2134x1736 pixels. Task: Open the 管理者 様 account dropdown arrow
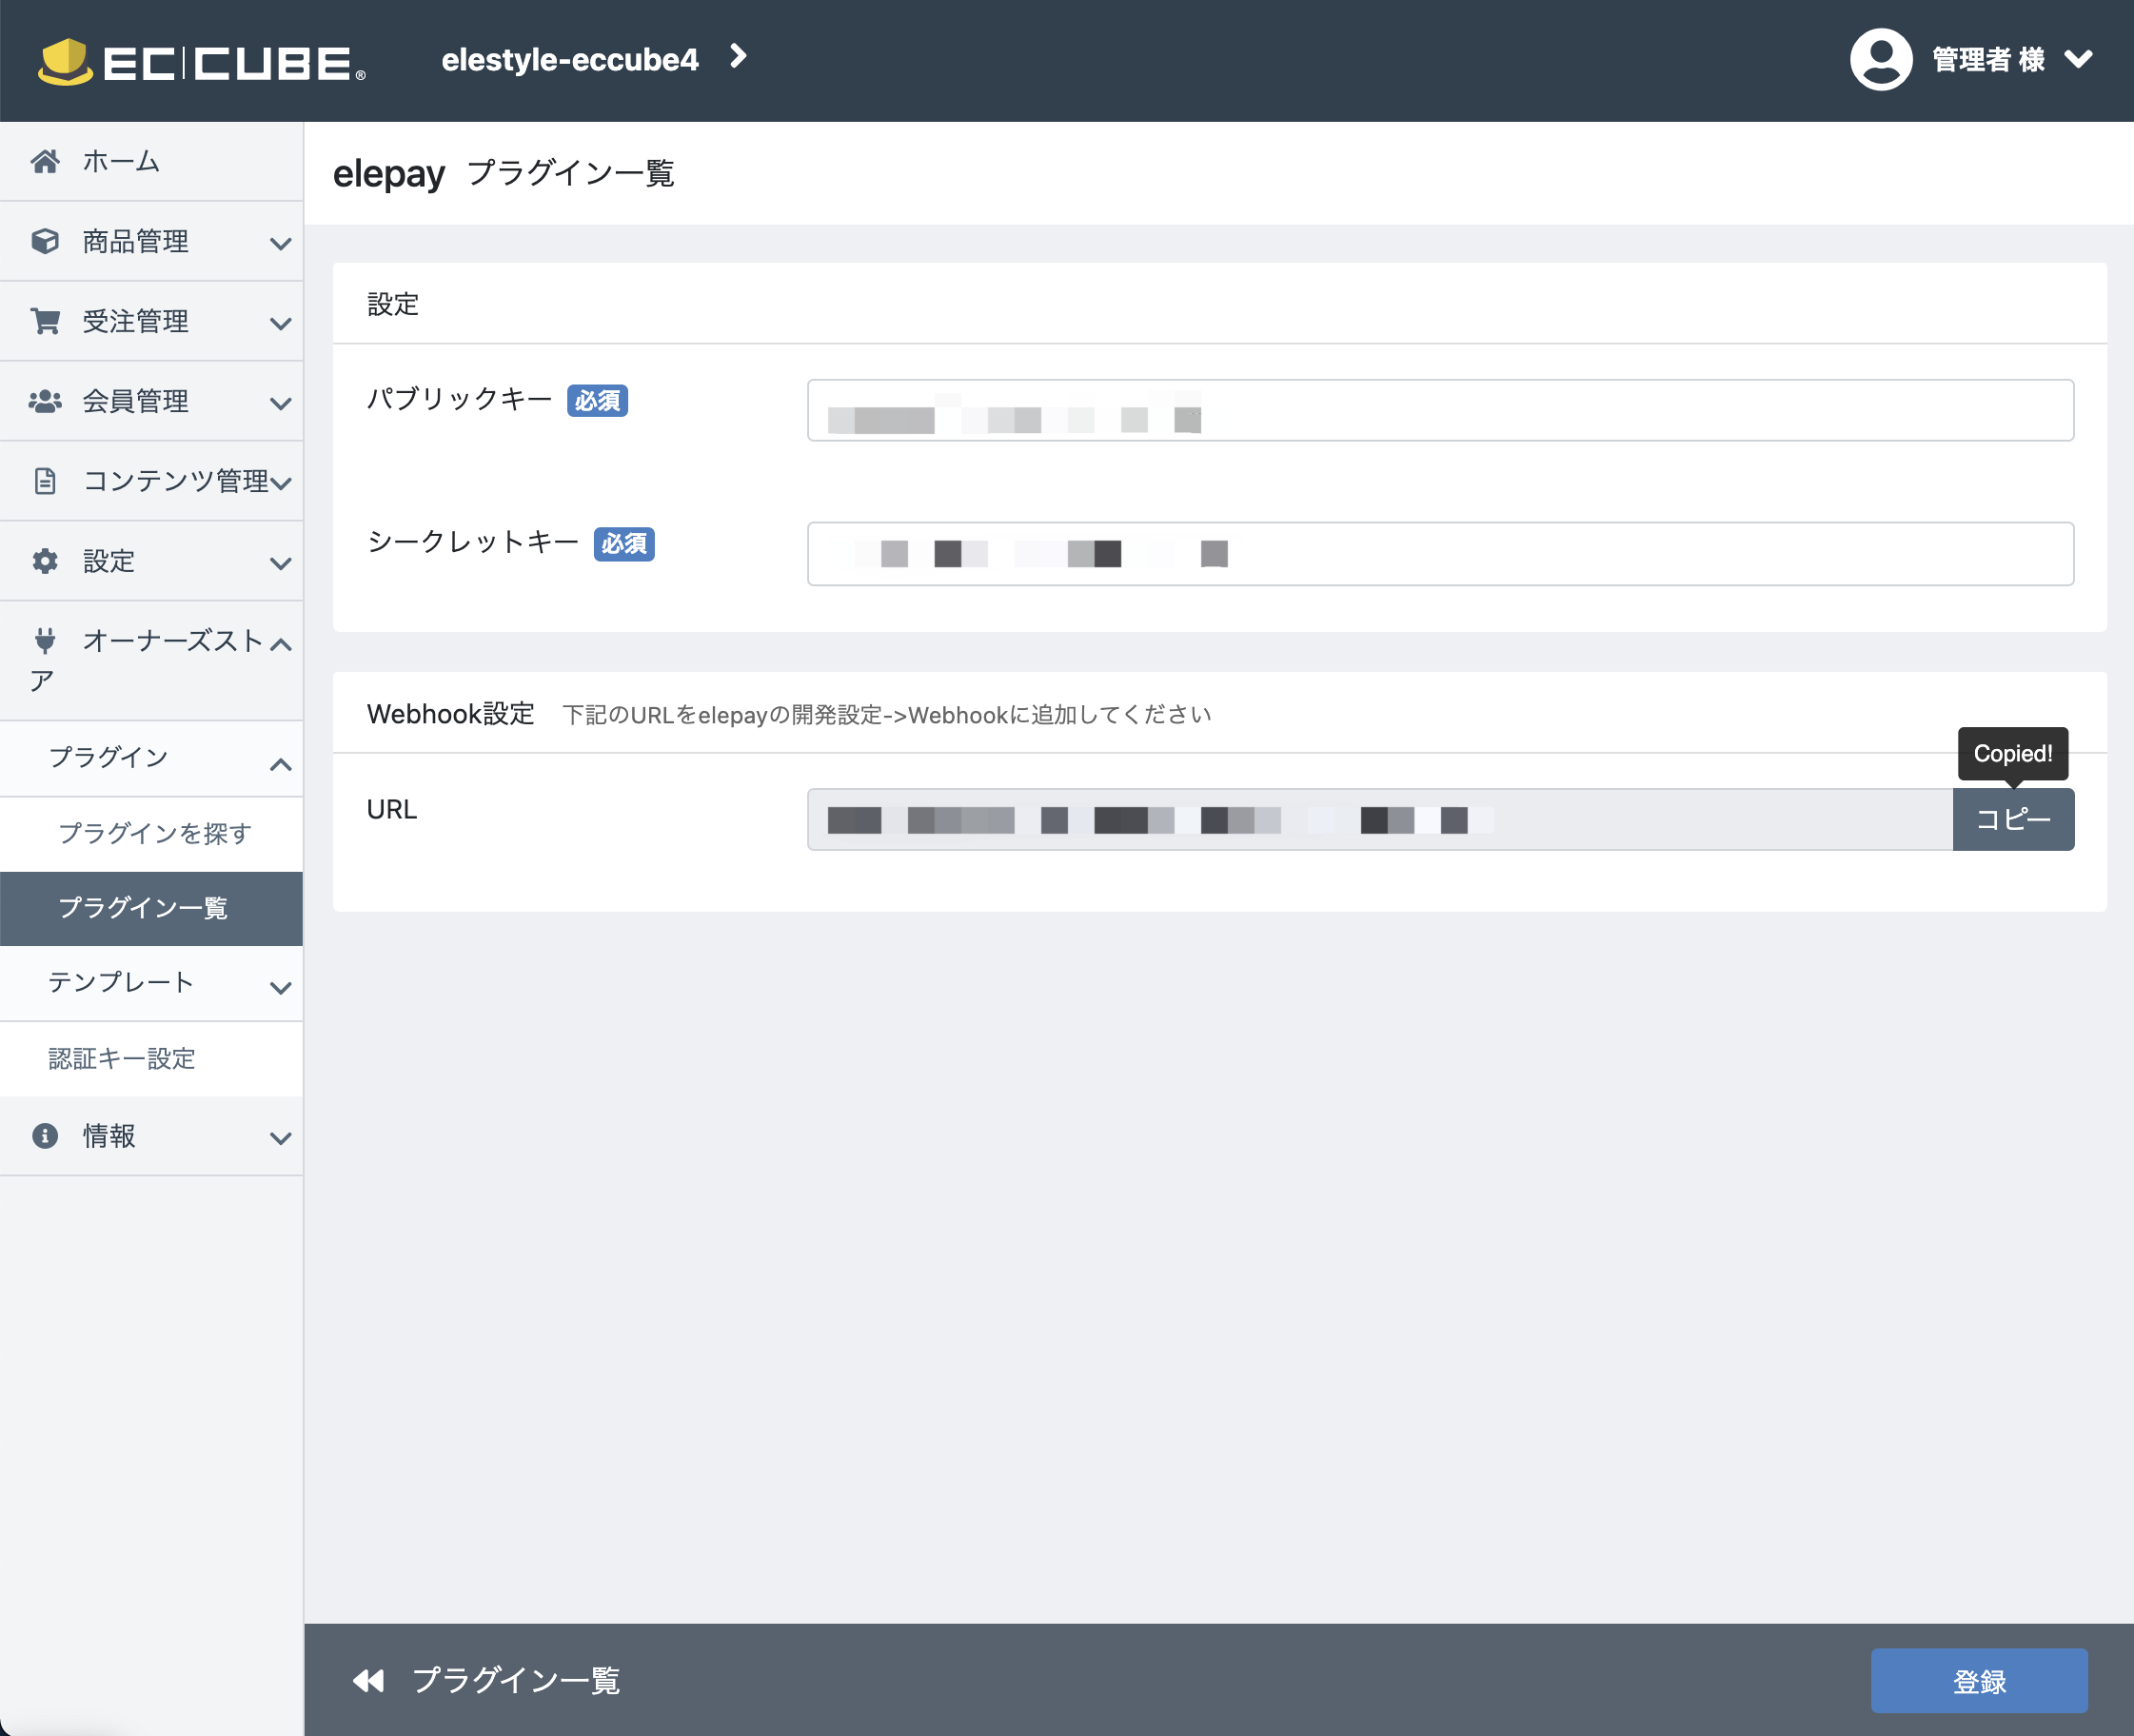click(2078, 60)
